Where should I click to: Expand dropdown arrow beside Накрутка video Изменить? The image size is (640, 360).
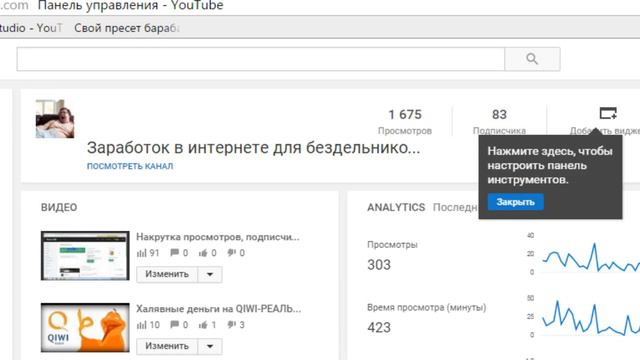point(210,274)
